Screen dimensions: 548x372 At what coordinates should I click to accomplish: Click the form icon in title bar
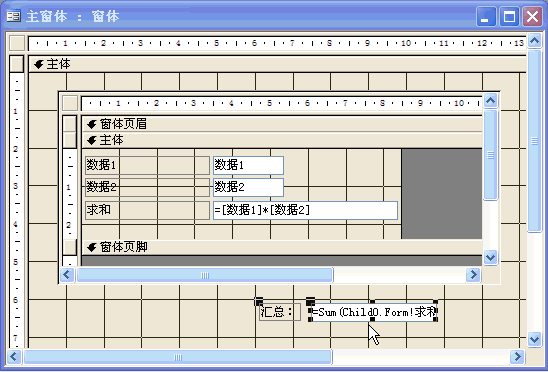point(14,16)
